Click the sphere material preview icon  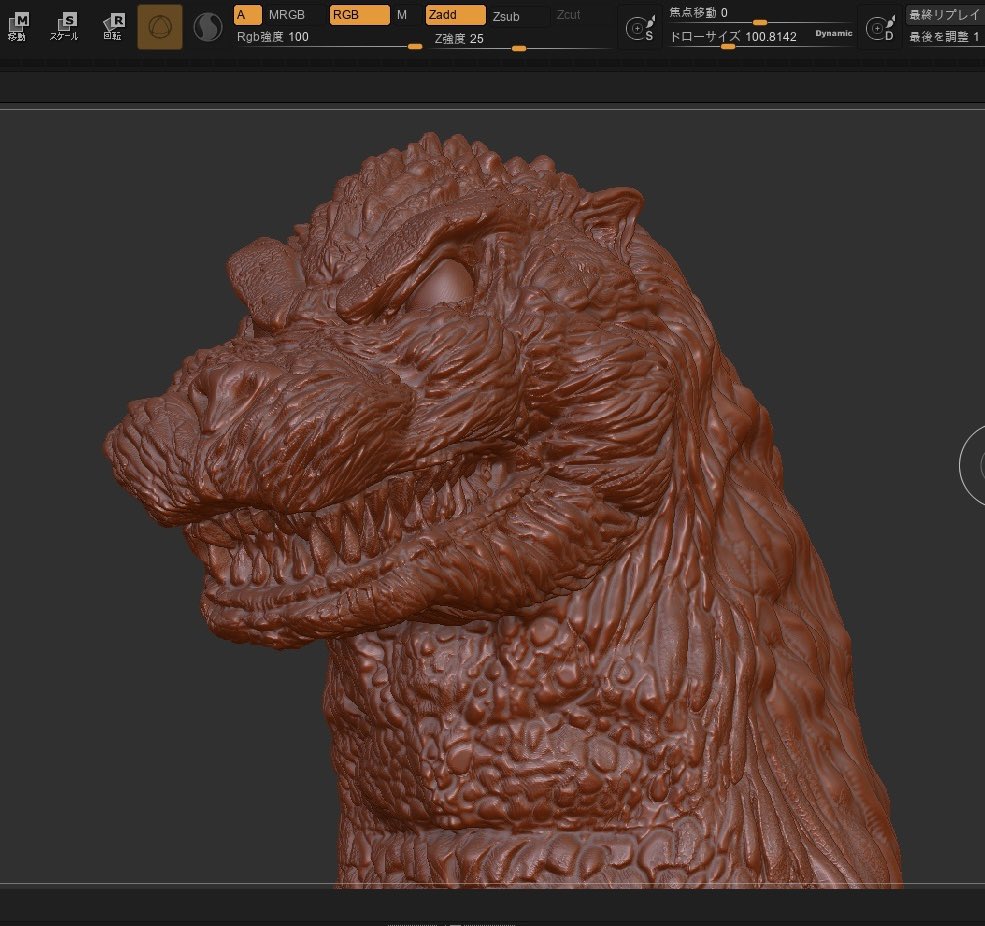tap(208, 27)
